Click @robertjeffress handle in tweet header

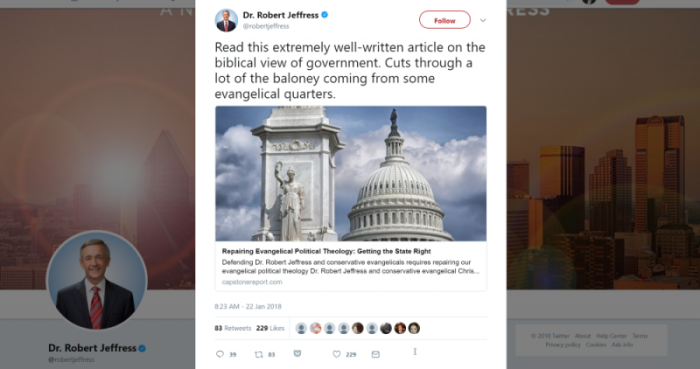pyautogui.click(x=266, y=26)
